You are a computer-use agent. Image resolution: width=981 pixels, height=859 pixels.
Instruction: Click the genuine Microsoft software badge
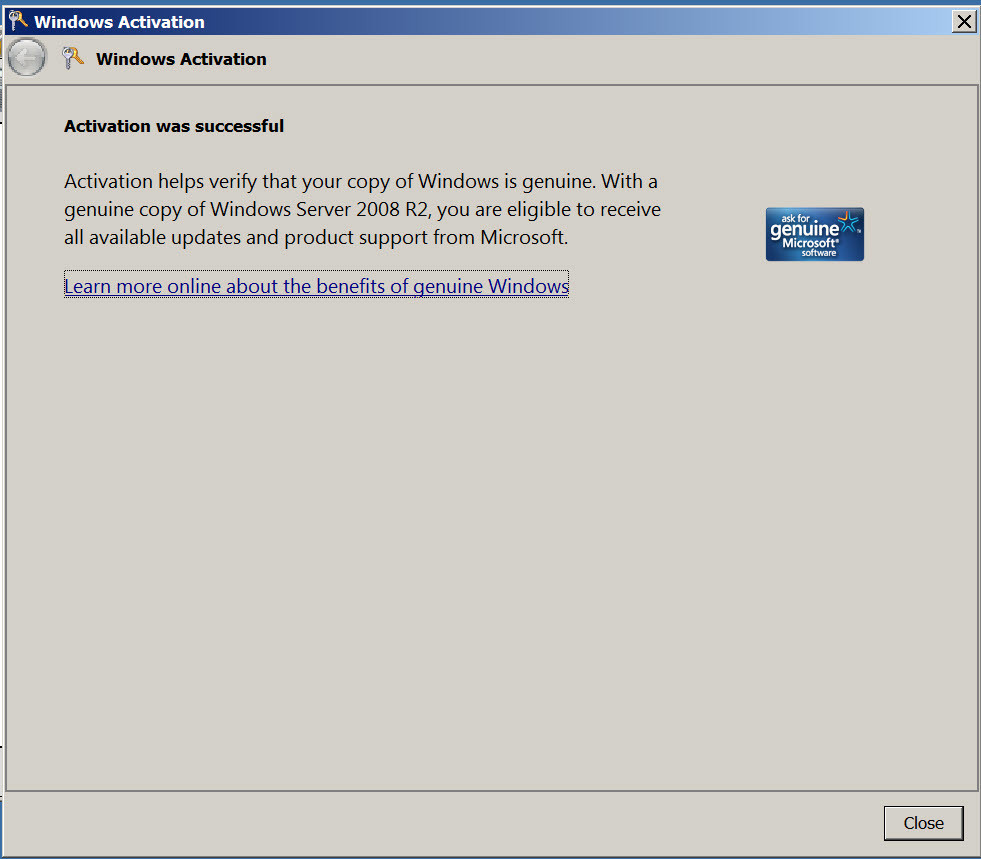point(815,234)
